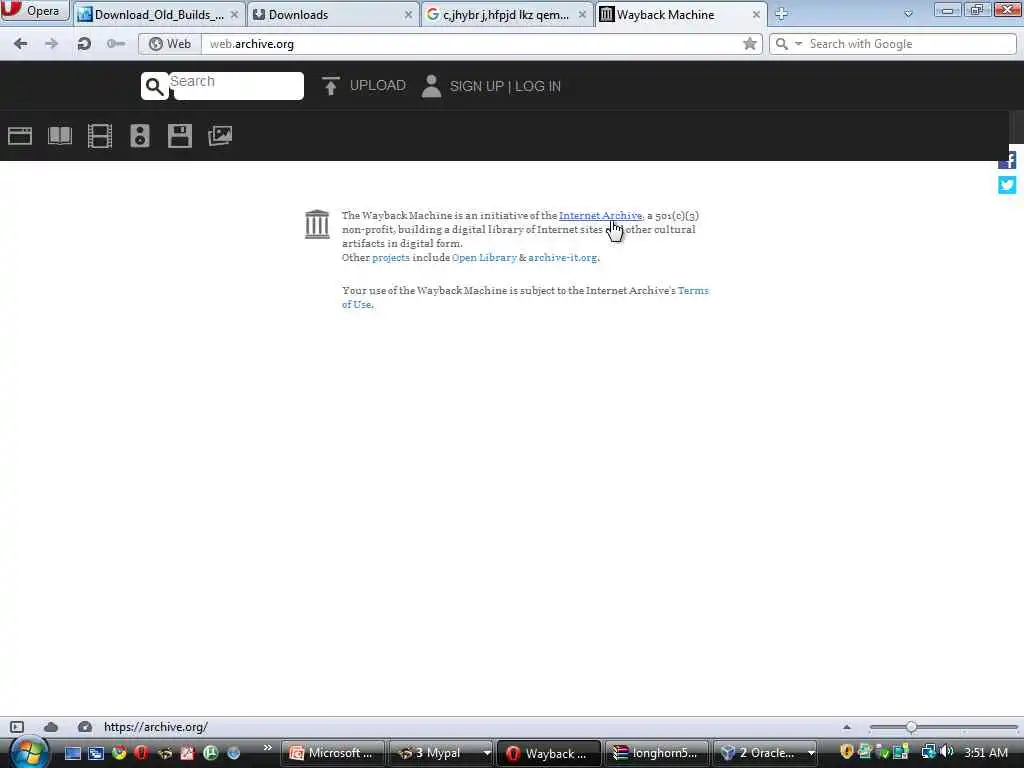The image size is (1024, 768).
Task: Switch to the longhorn5 taskbar window
Action: tap(657, 753)
